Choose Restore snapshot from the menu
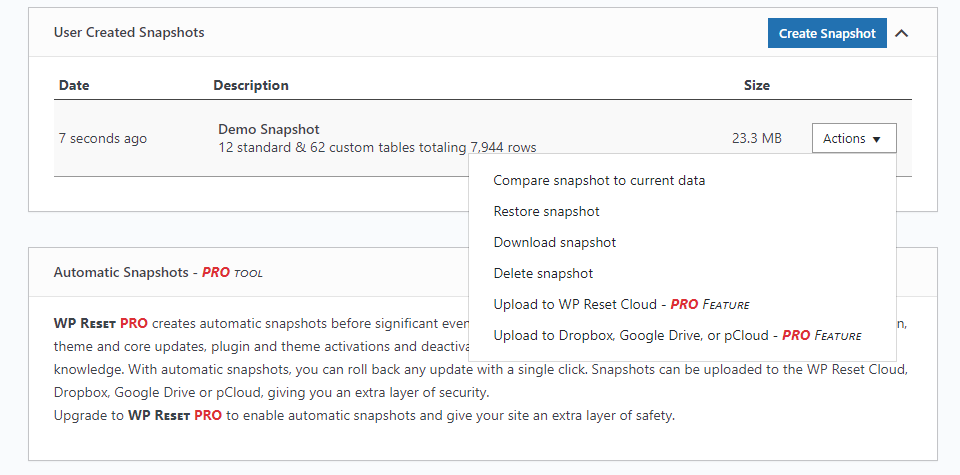The image size is (960, 475). click(x=546, y=212)
